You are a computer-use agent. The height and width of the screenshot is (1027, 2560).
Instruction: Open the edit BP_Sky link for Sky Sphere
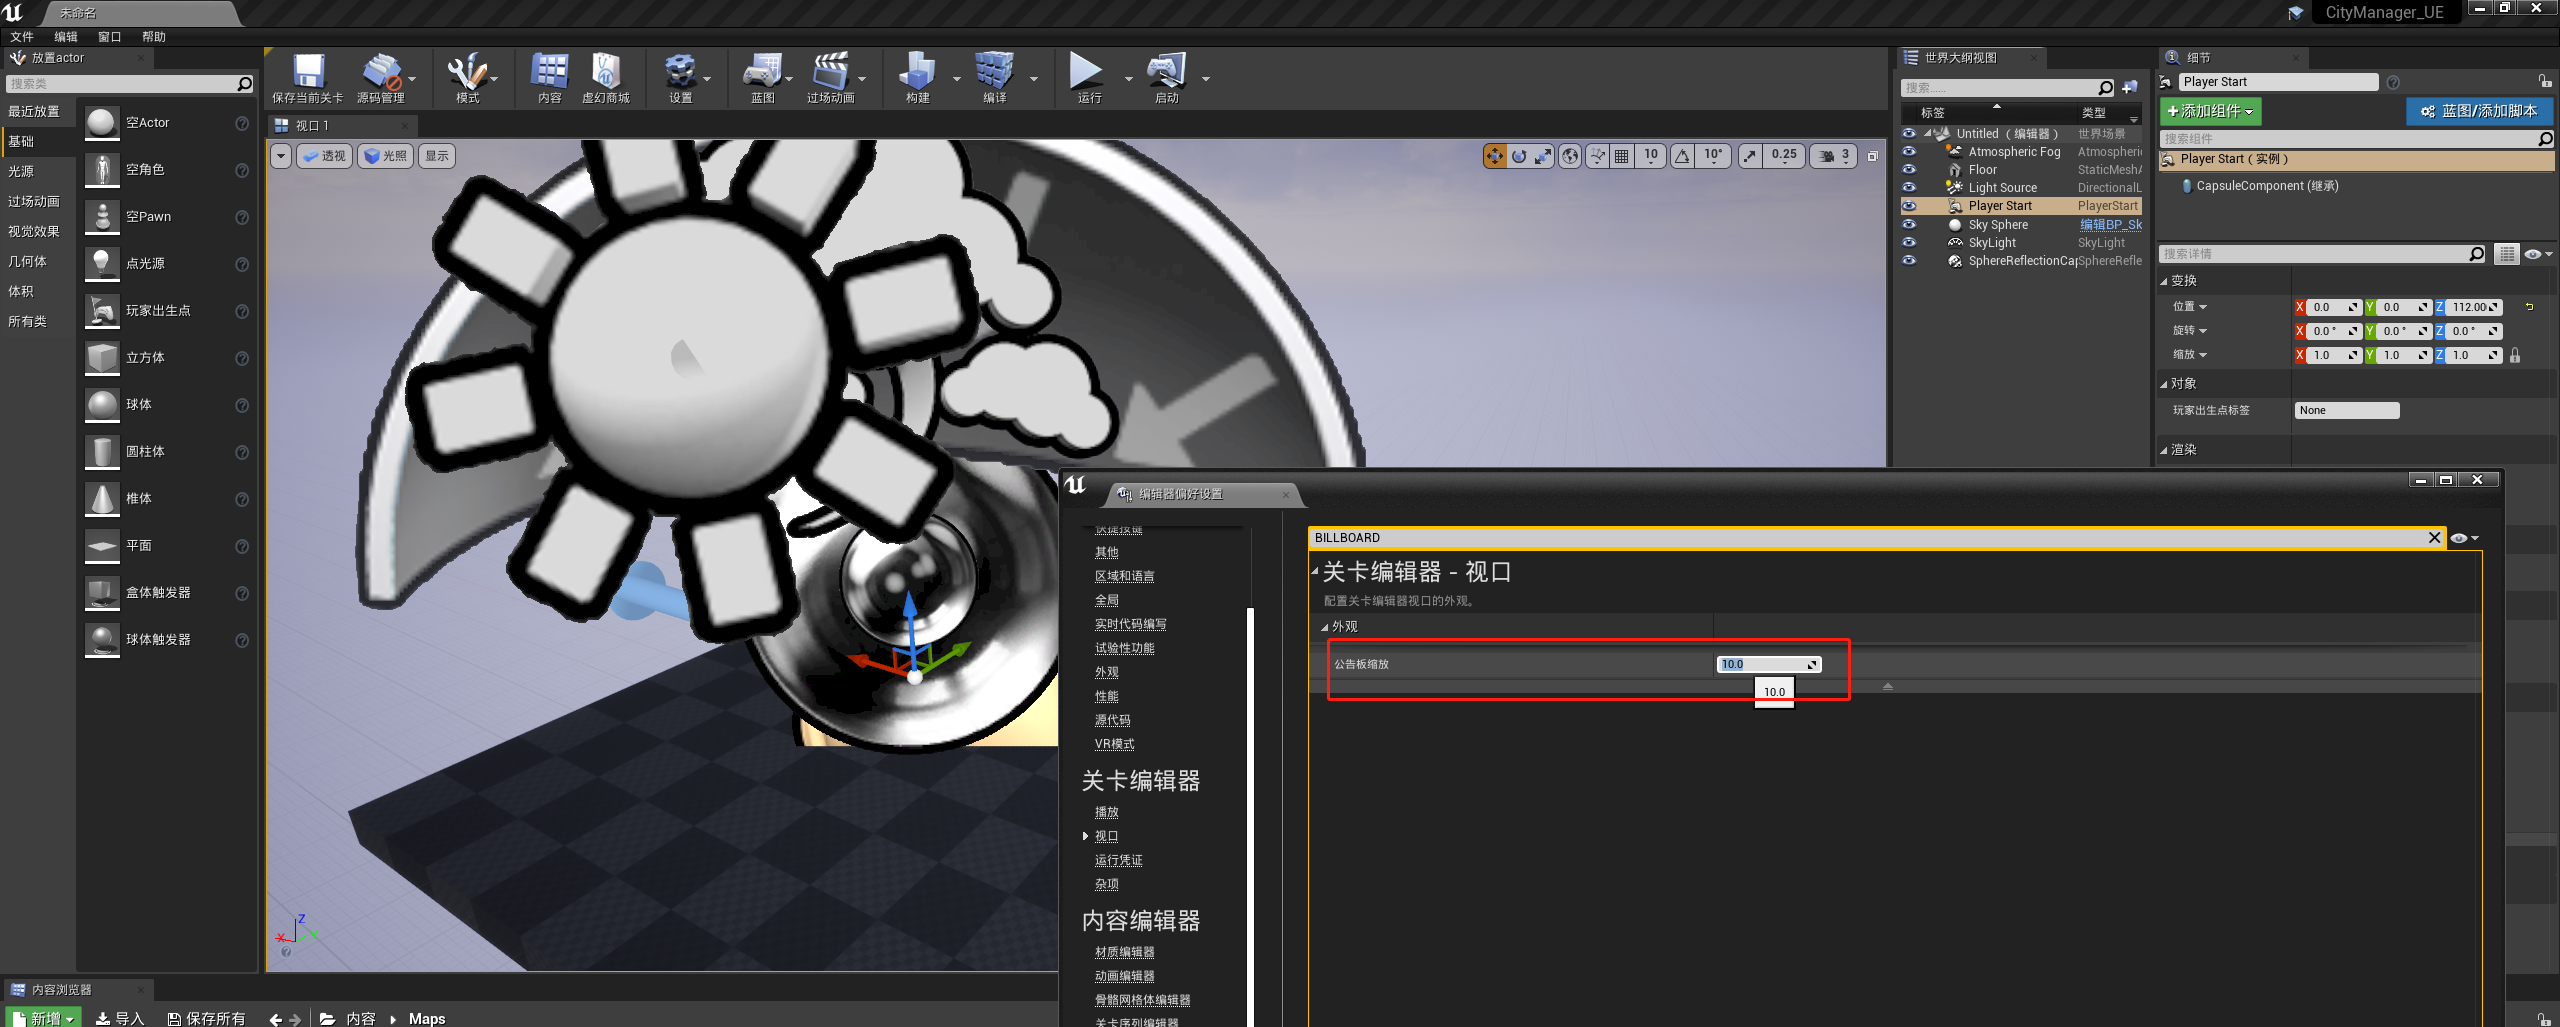(2110, 225)
